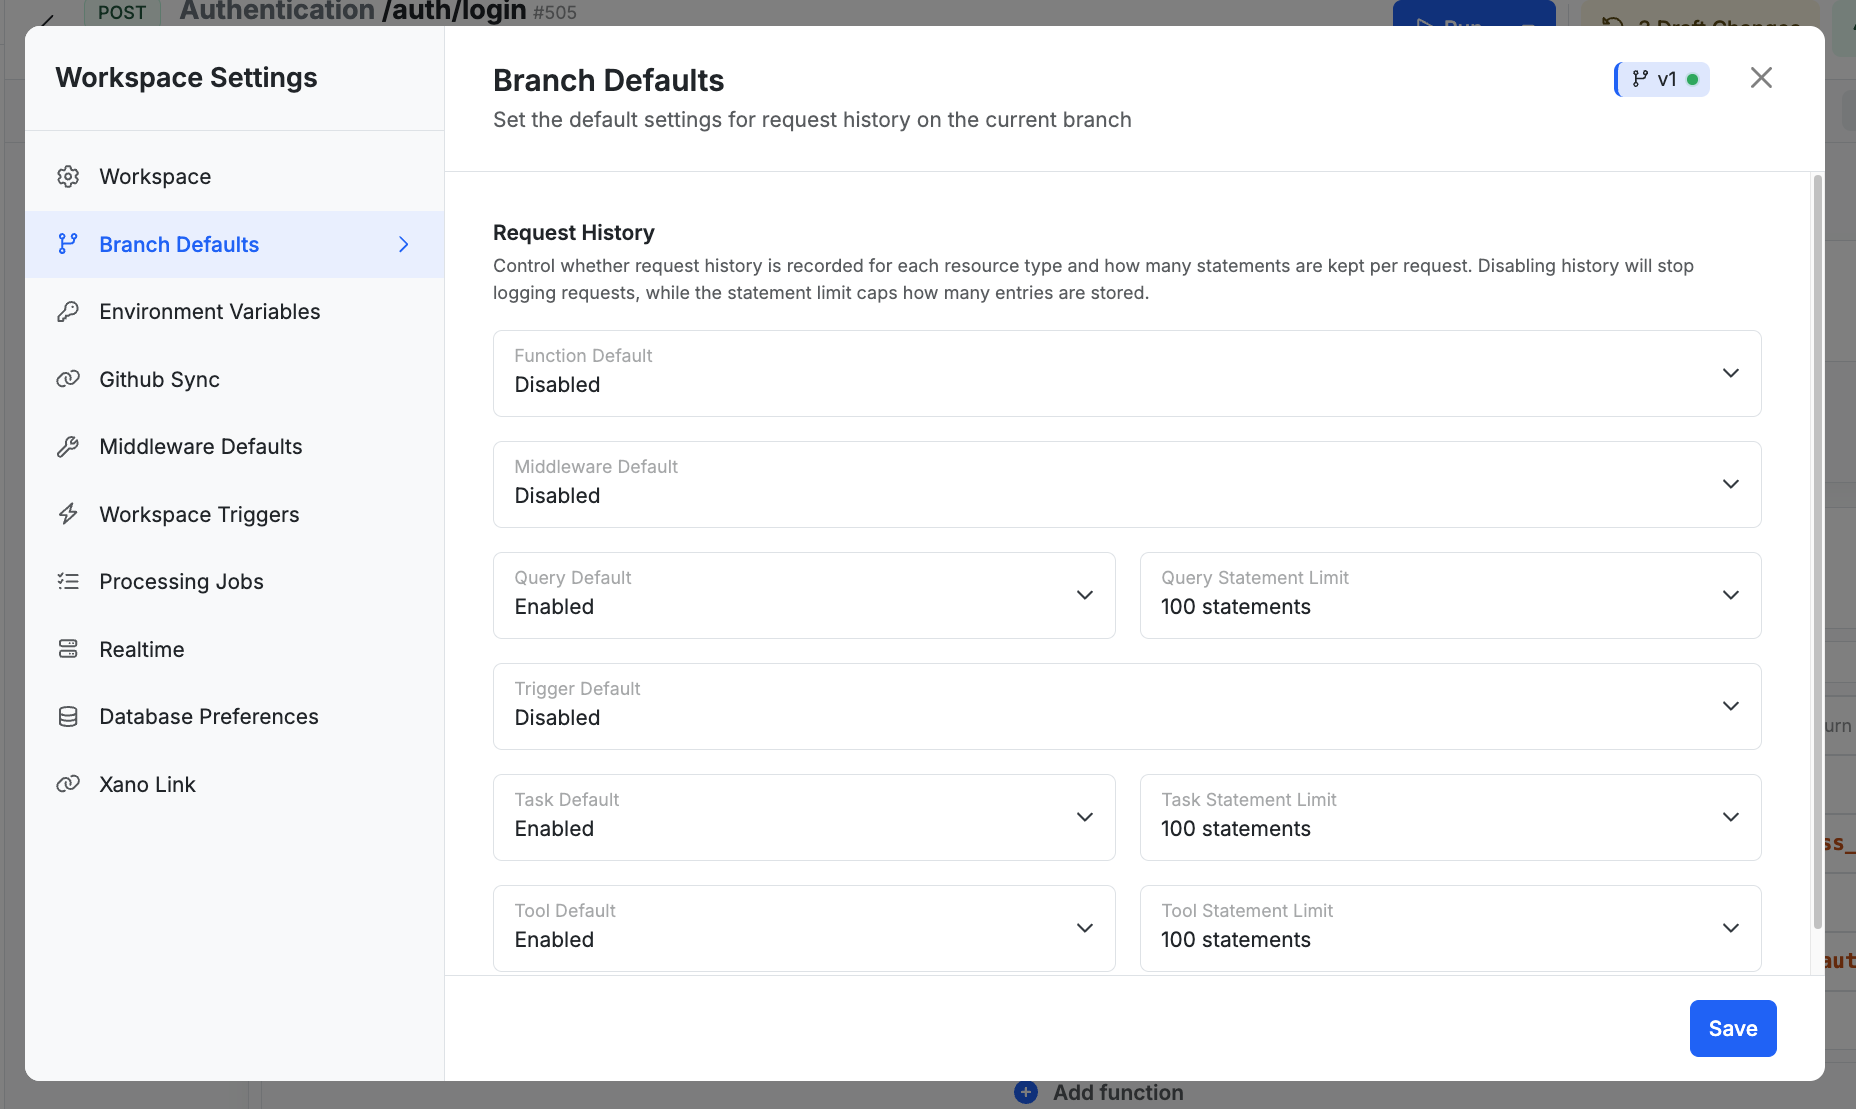The height and width of the screenshot is (1109, 1856).
Task: Select the Processing Jobs list icon
Action: [x=68, y=581]
